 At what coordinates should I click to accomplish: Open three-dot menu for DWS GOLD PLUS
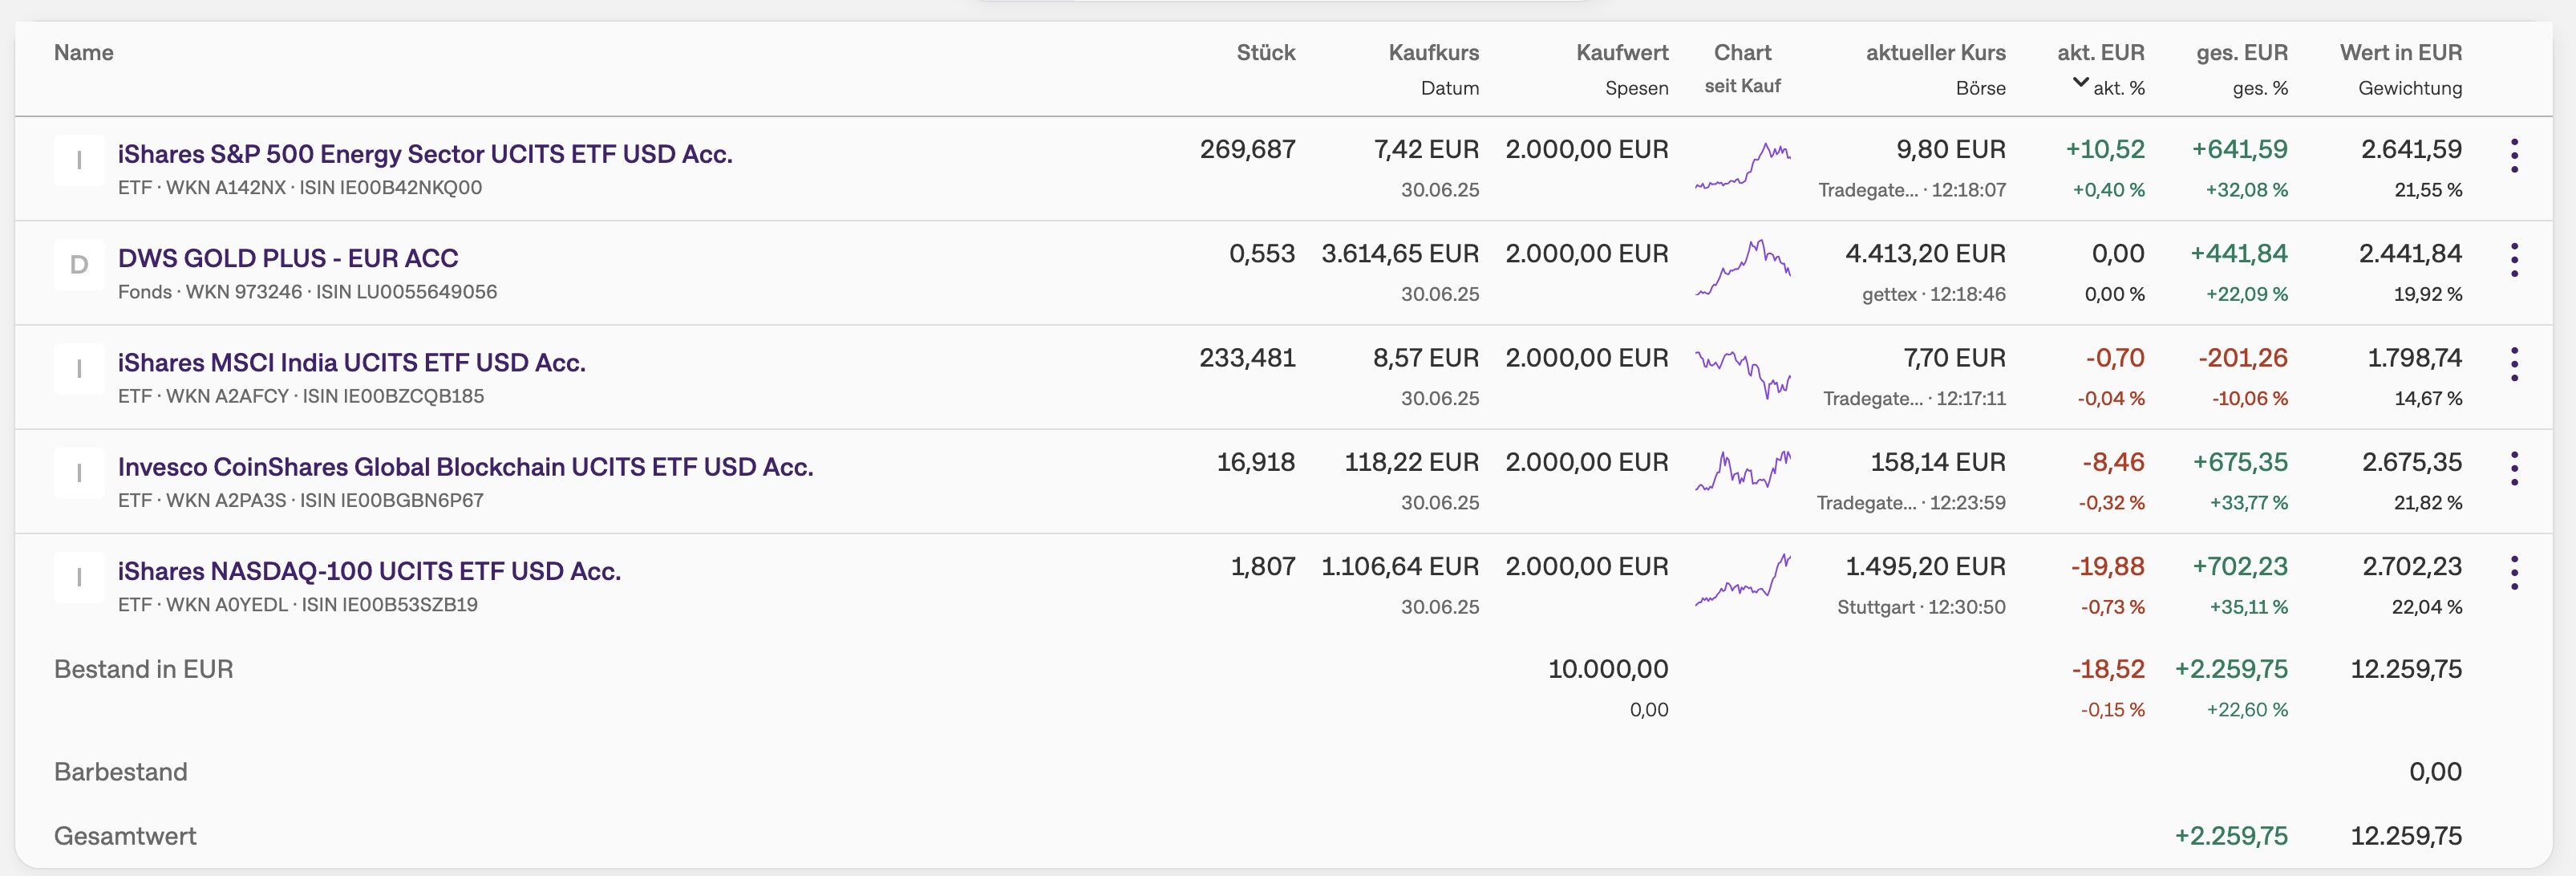point(2514,260)
